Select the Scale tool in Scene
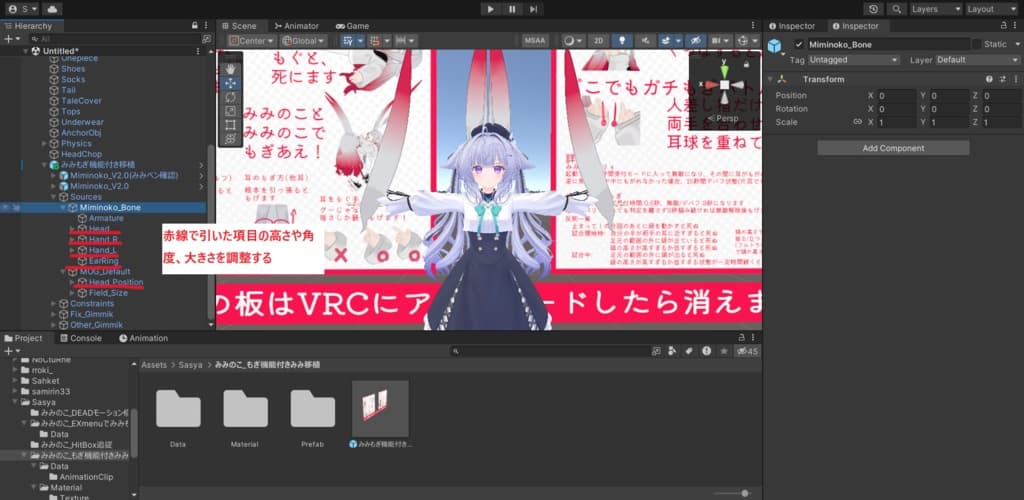The height and width of the screenshot is (500, 1024). pyautogui.click(x=230, y=111)
